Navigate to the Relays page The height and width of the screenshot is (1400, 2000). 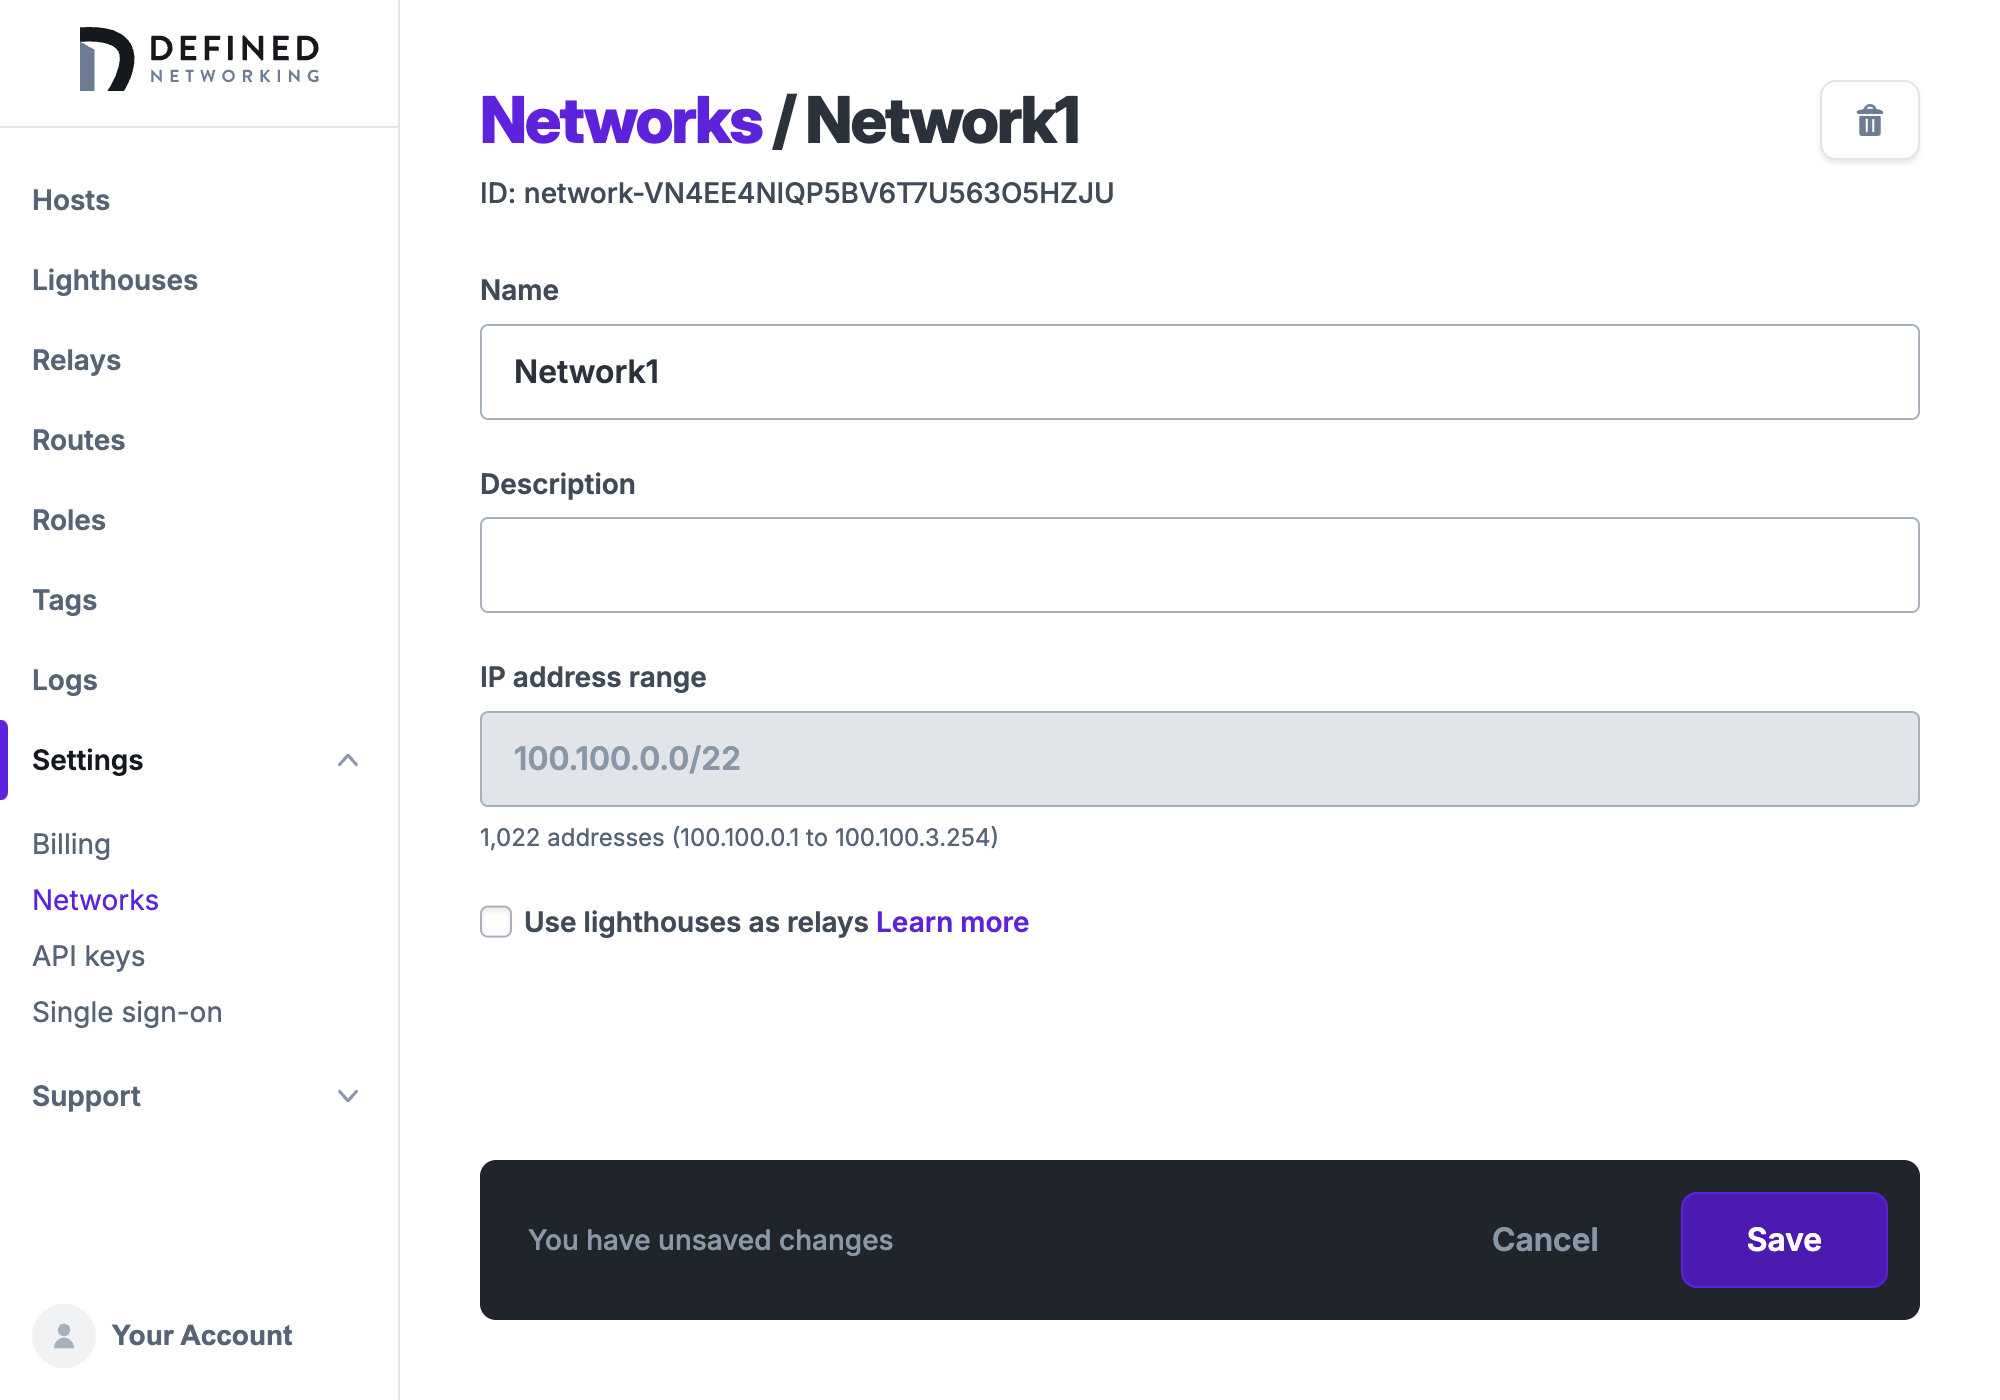tap(76, 360)
